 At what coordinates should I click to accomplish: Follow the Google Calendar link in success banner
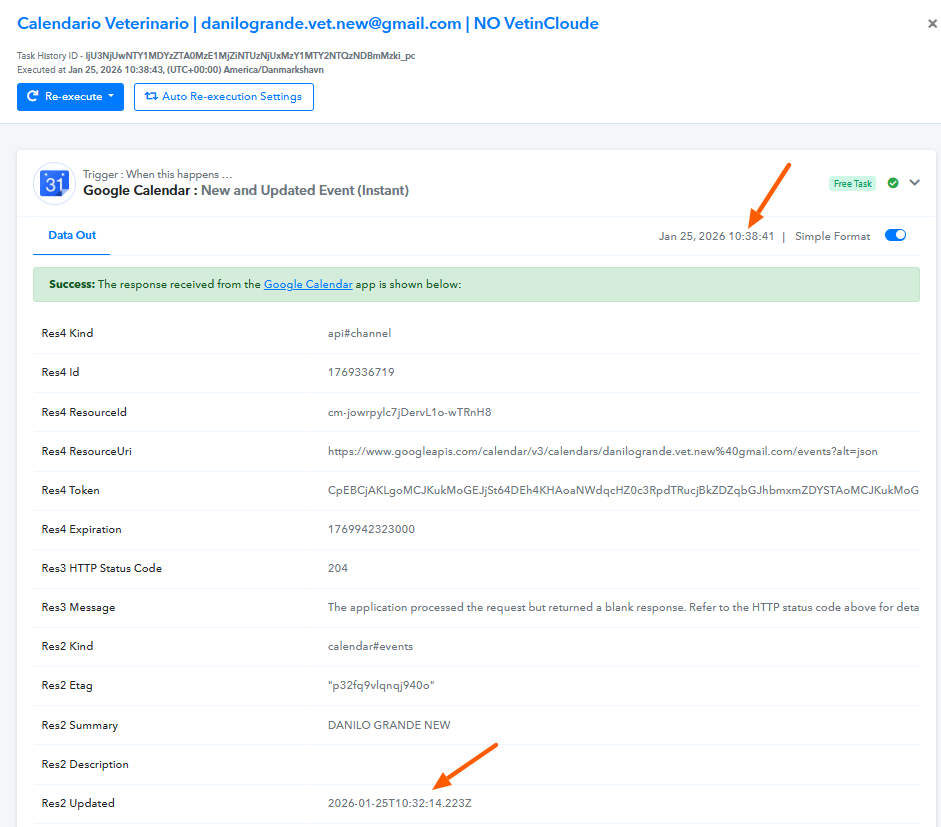click(308, 284)
